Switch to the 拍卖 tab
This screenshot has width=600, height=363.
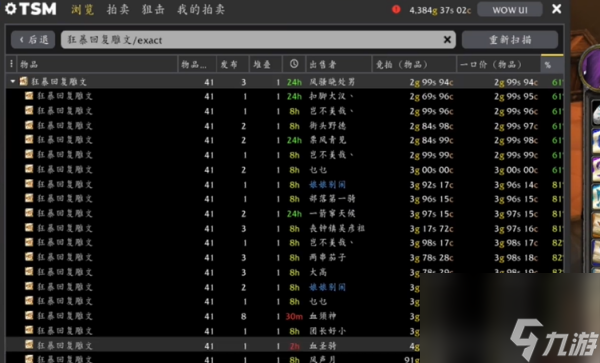[x=117, y=10]
